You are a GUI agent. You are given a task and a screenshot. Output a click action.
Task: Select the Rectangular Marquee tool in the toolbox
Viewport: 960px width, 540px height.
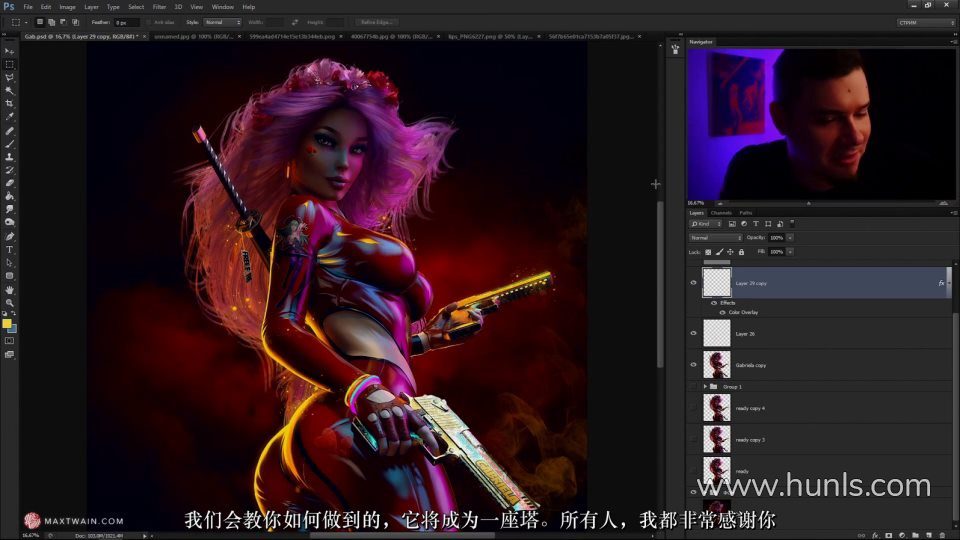(x=9, y=64)
